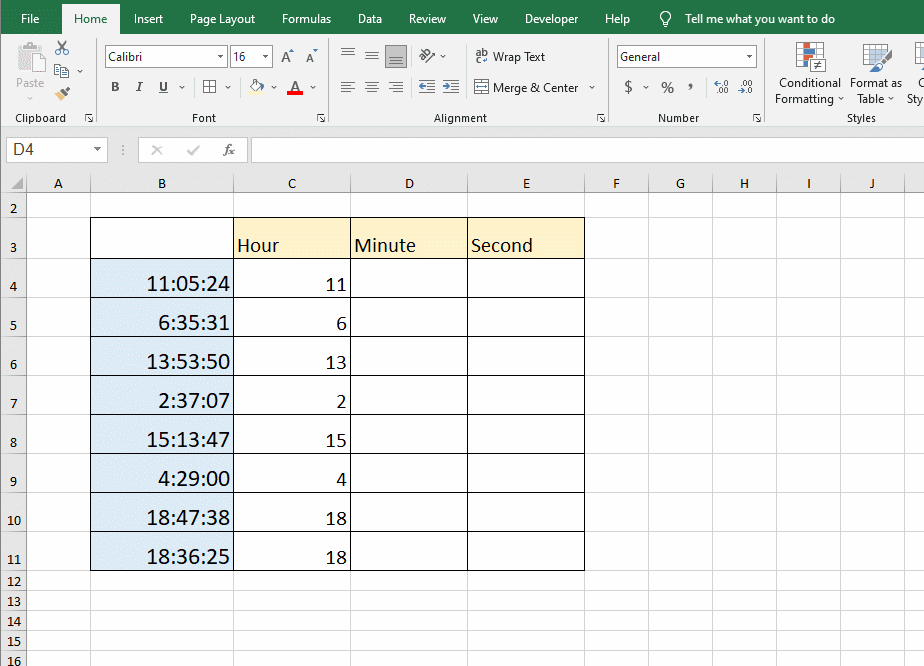Click the Increase Decimal icon
This screenshot has width=924, height=666.
[x=720, y=87]
